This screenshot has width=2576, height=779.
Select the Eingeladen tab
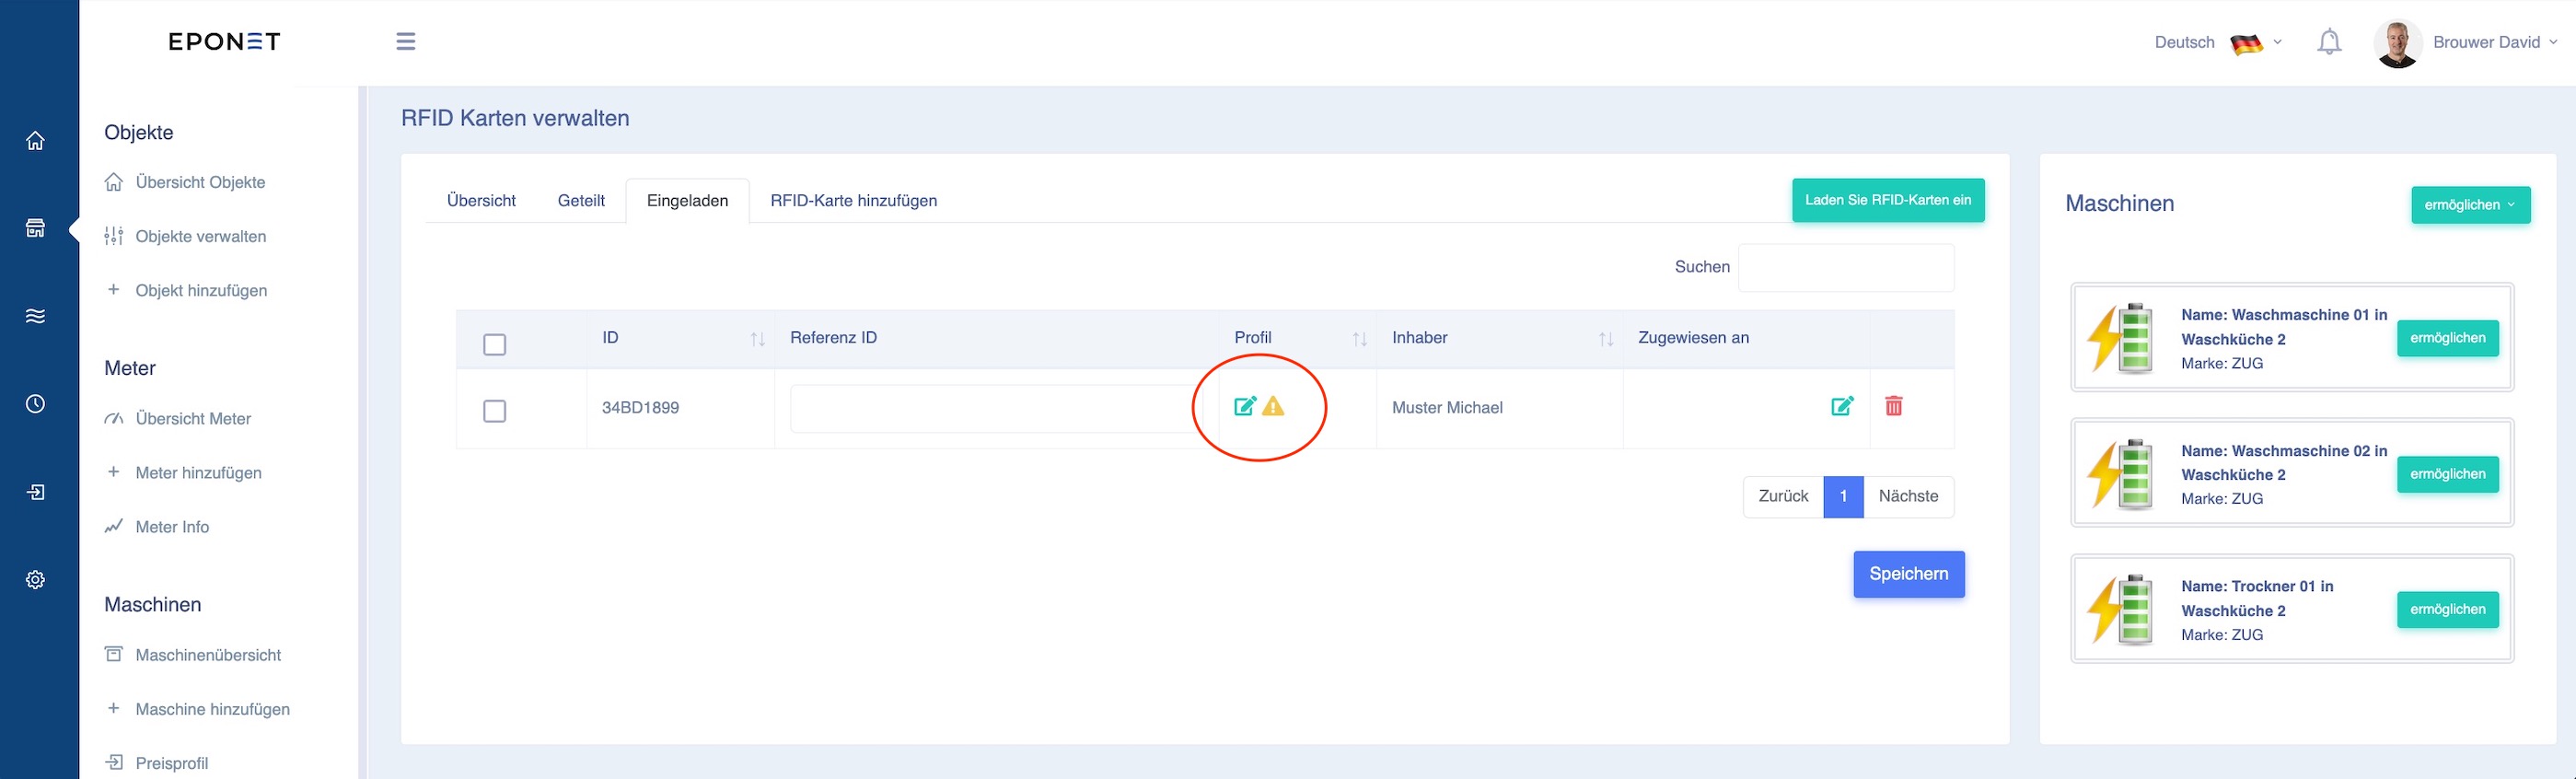(x=687, y=201)
